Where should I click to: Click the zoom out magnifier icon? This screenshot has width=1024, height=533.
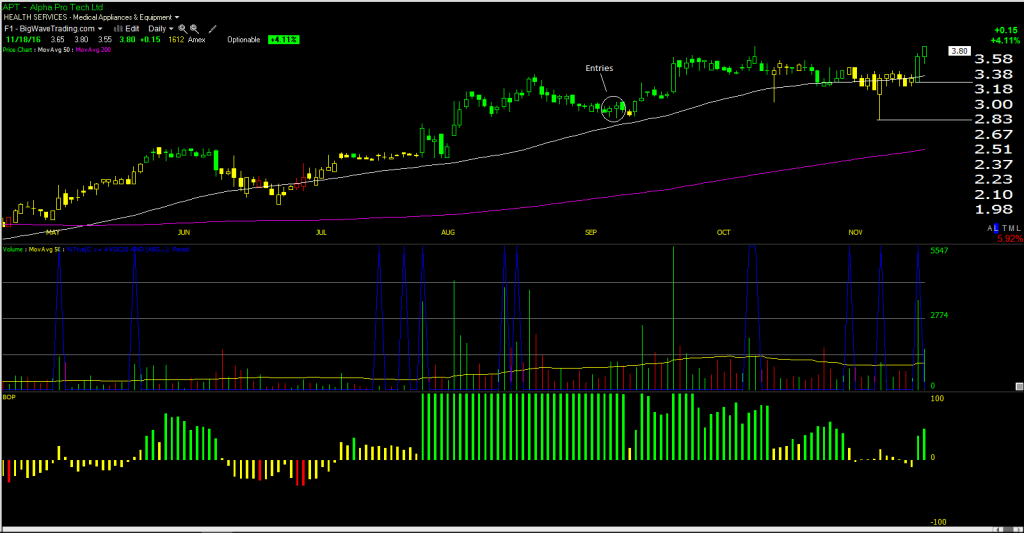(195, 29)
